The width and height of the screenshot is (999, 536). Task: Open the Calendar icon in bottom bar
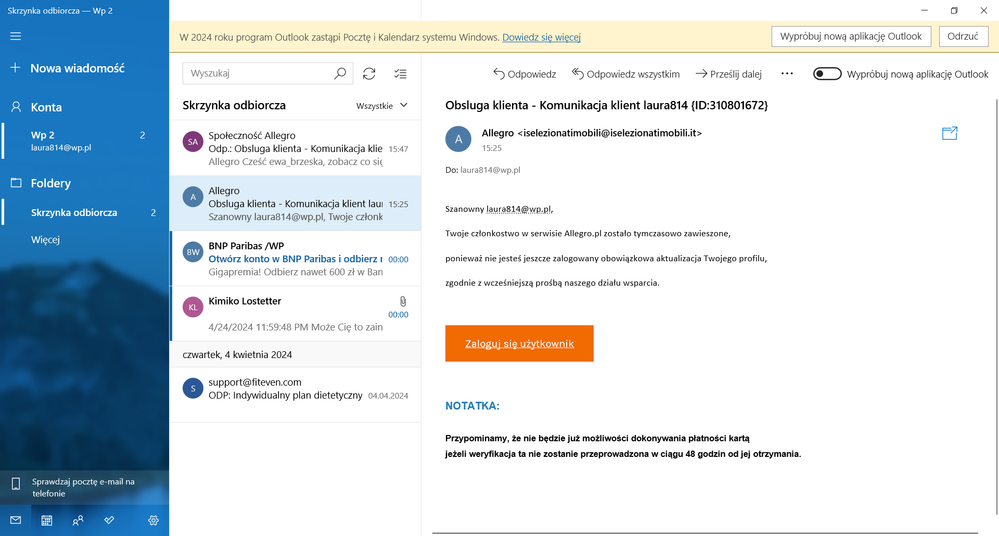[x=47, y=520]
